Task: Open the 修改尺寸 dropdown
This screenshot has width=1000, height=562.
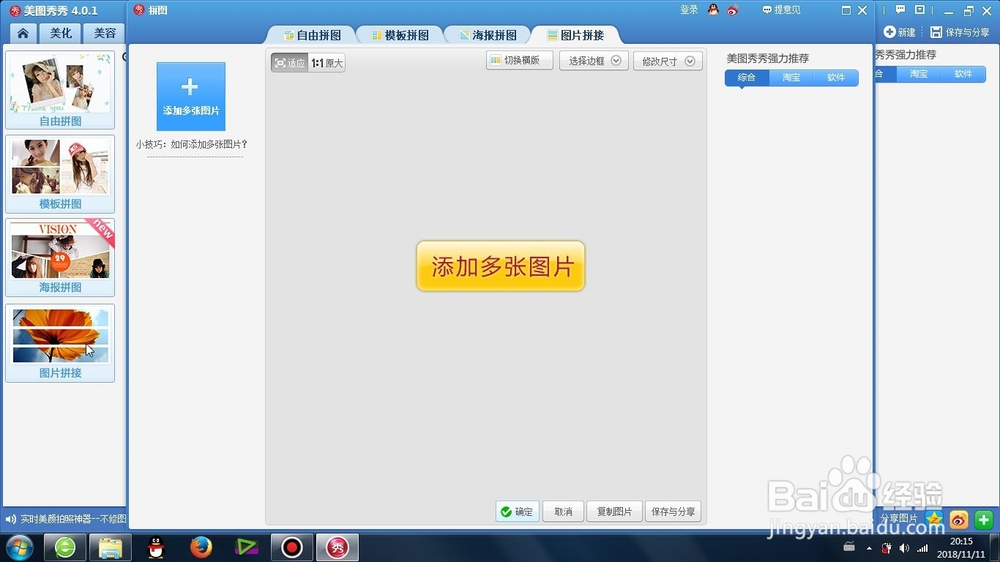Action: tap(668, 61)
